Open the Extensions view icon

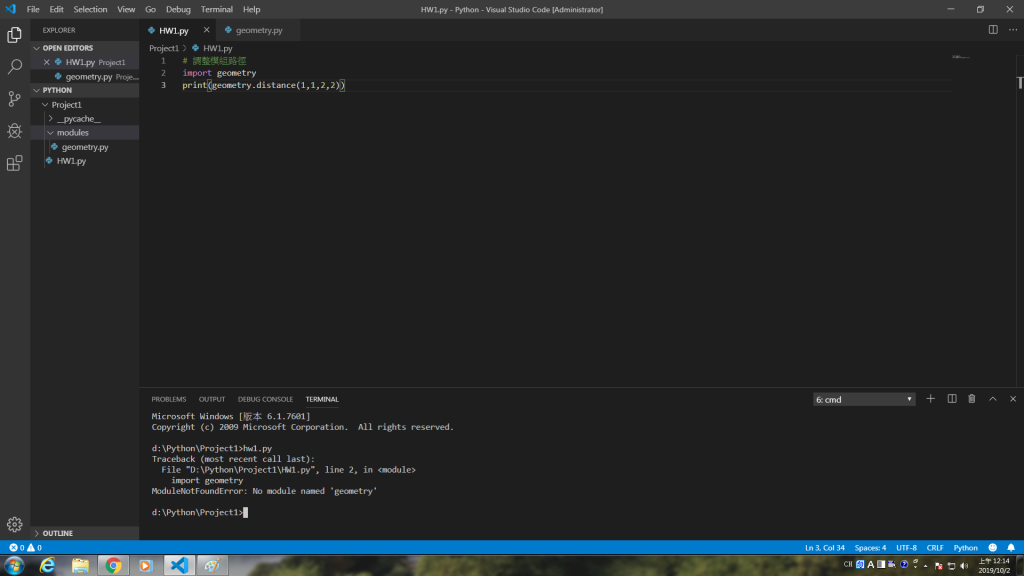[x=14, y=163]
